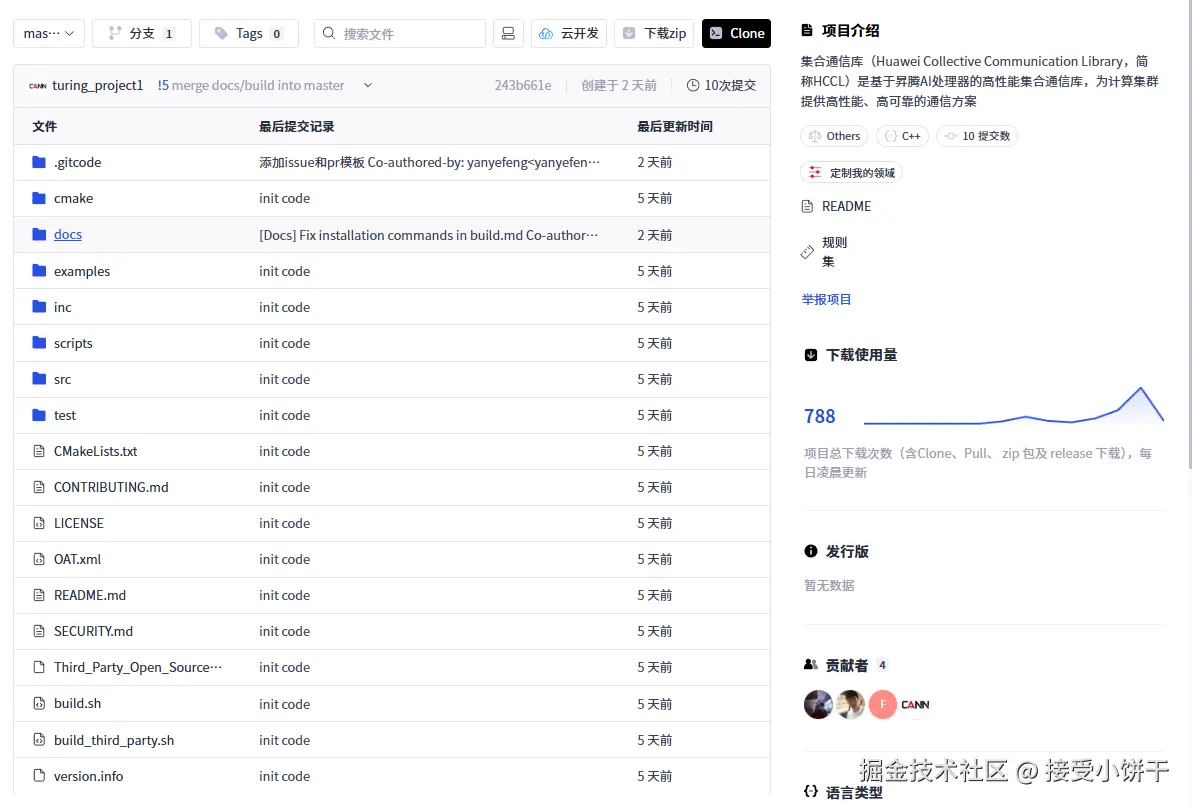The image size is (1192, 807).
Task: Click the OAT.xml file icon
Action: tap(39, 559)
